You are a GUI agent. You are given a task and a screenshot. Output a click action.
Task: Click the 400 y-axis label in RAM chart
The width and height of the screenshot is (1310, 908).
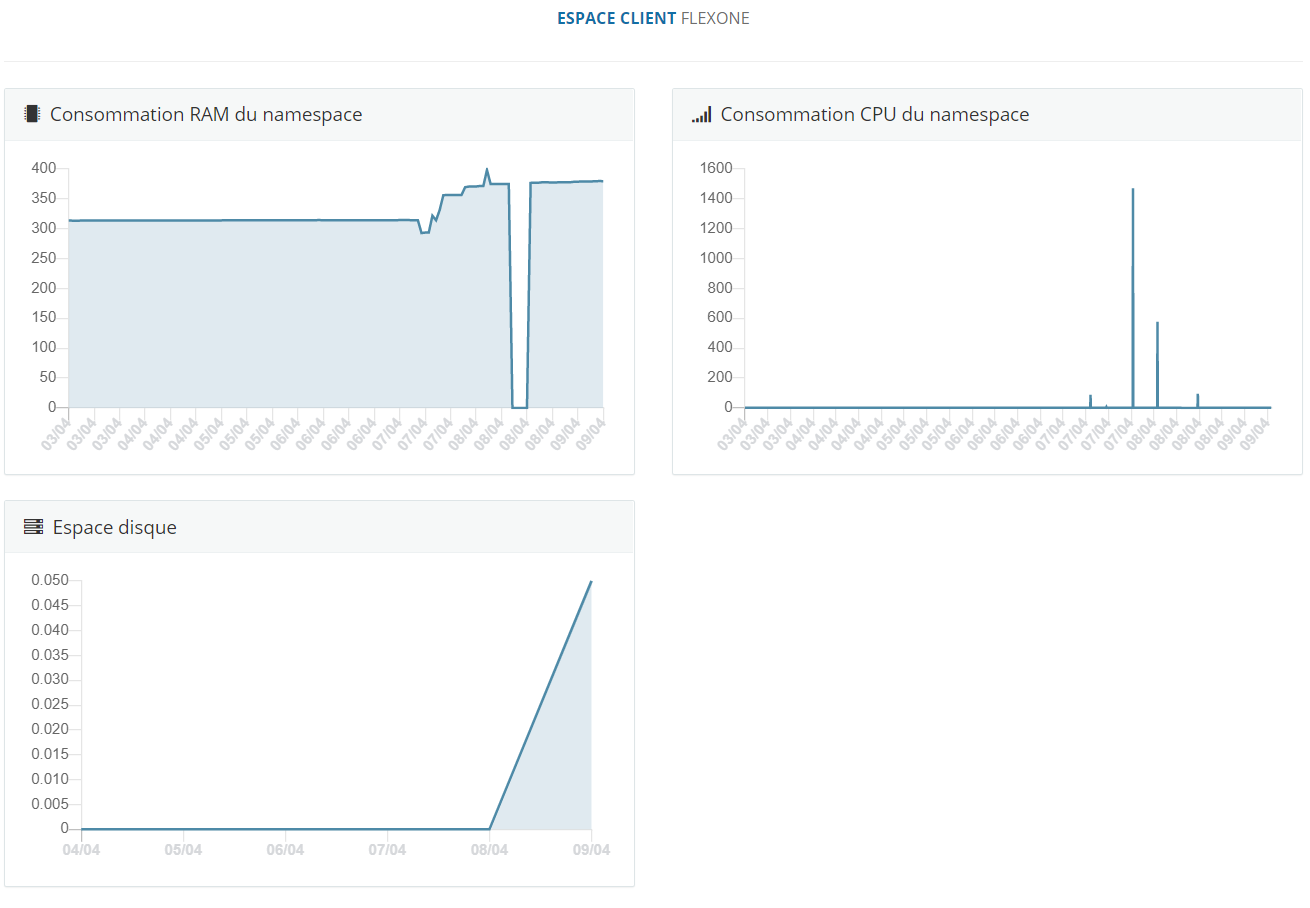pos(43,168)
